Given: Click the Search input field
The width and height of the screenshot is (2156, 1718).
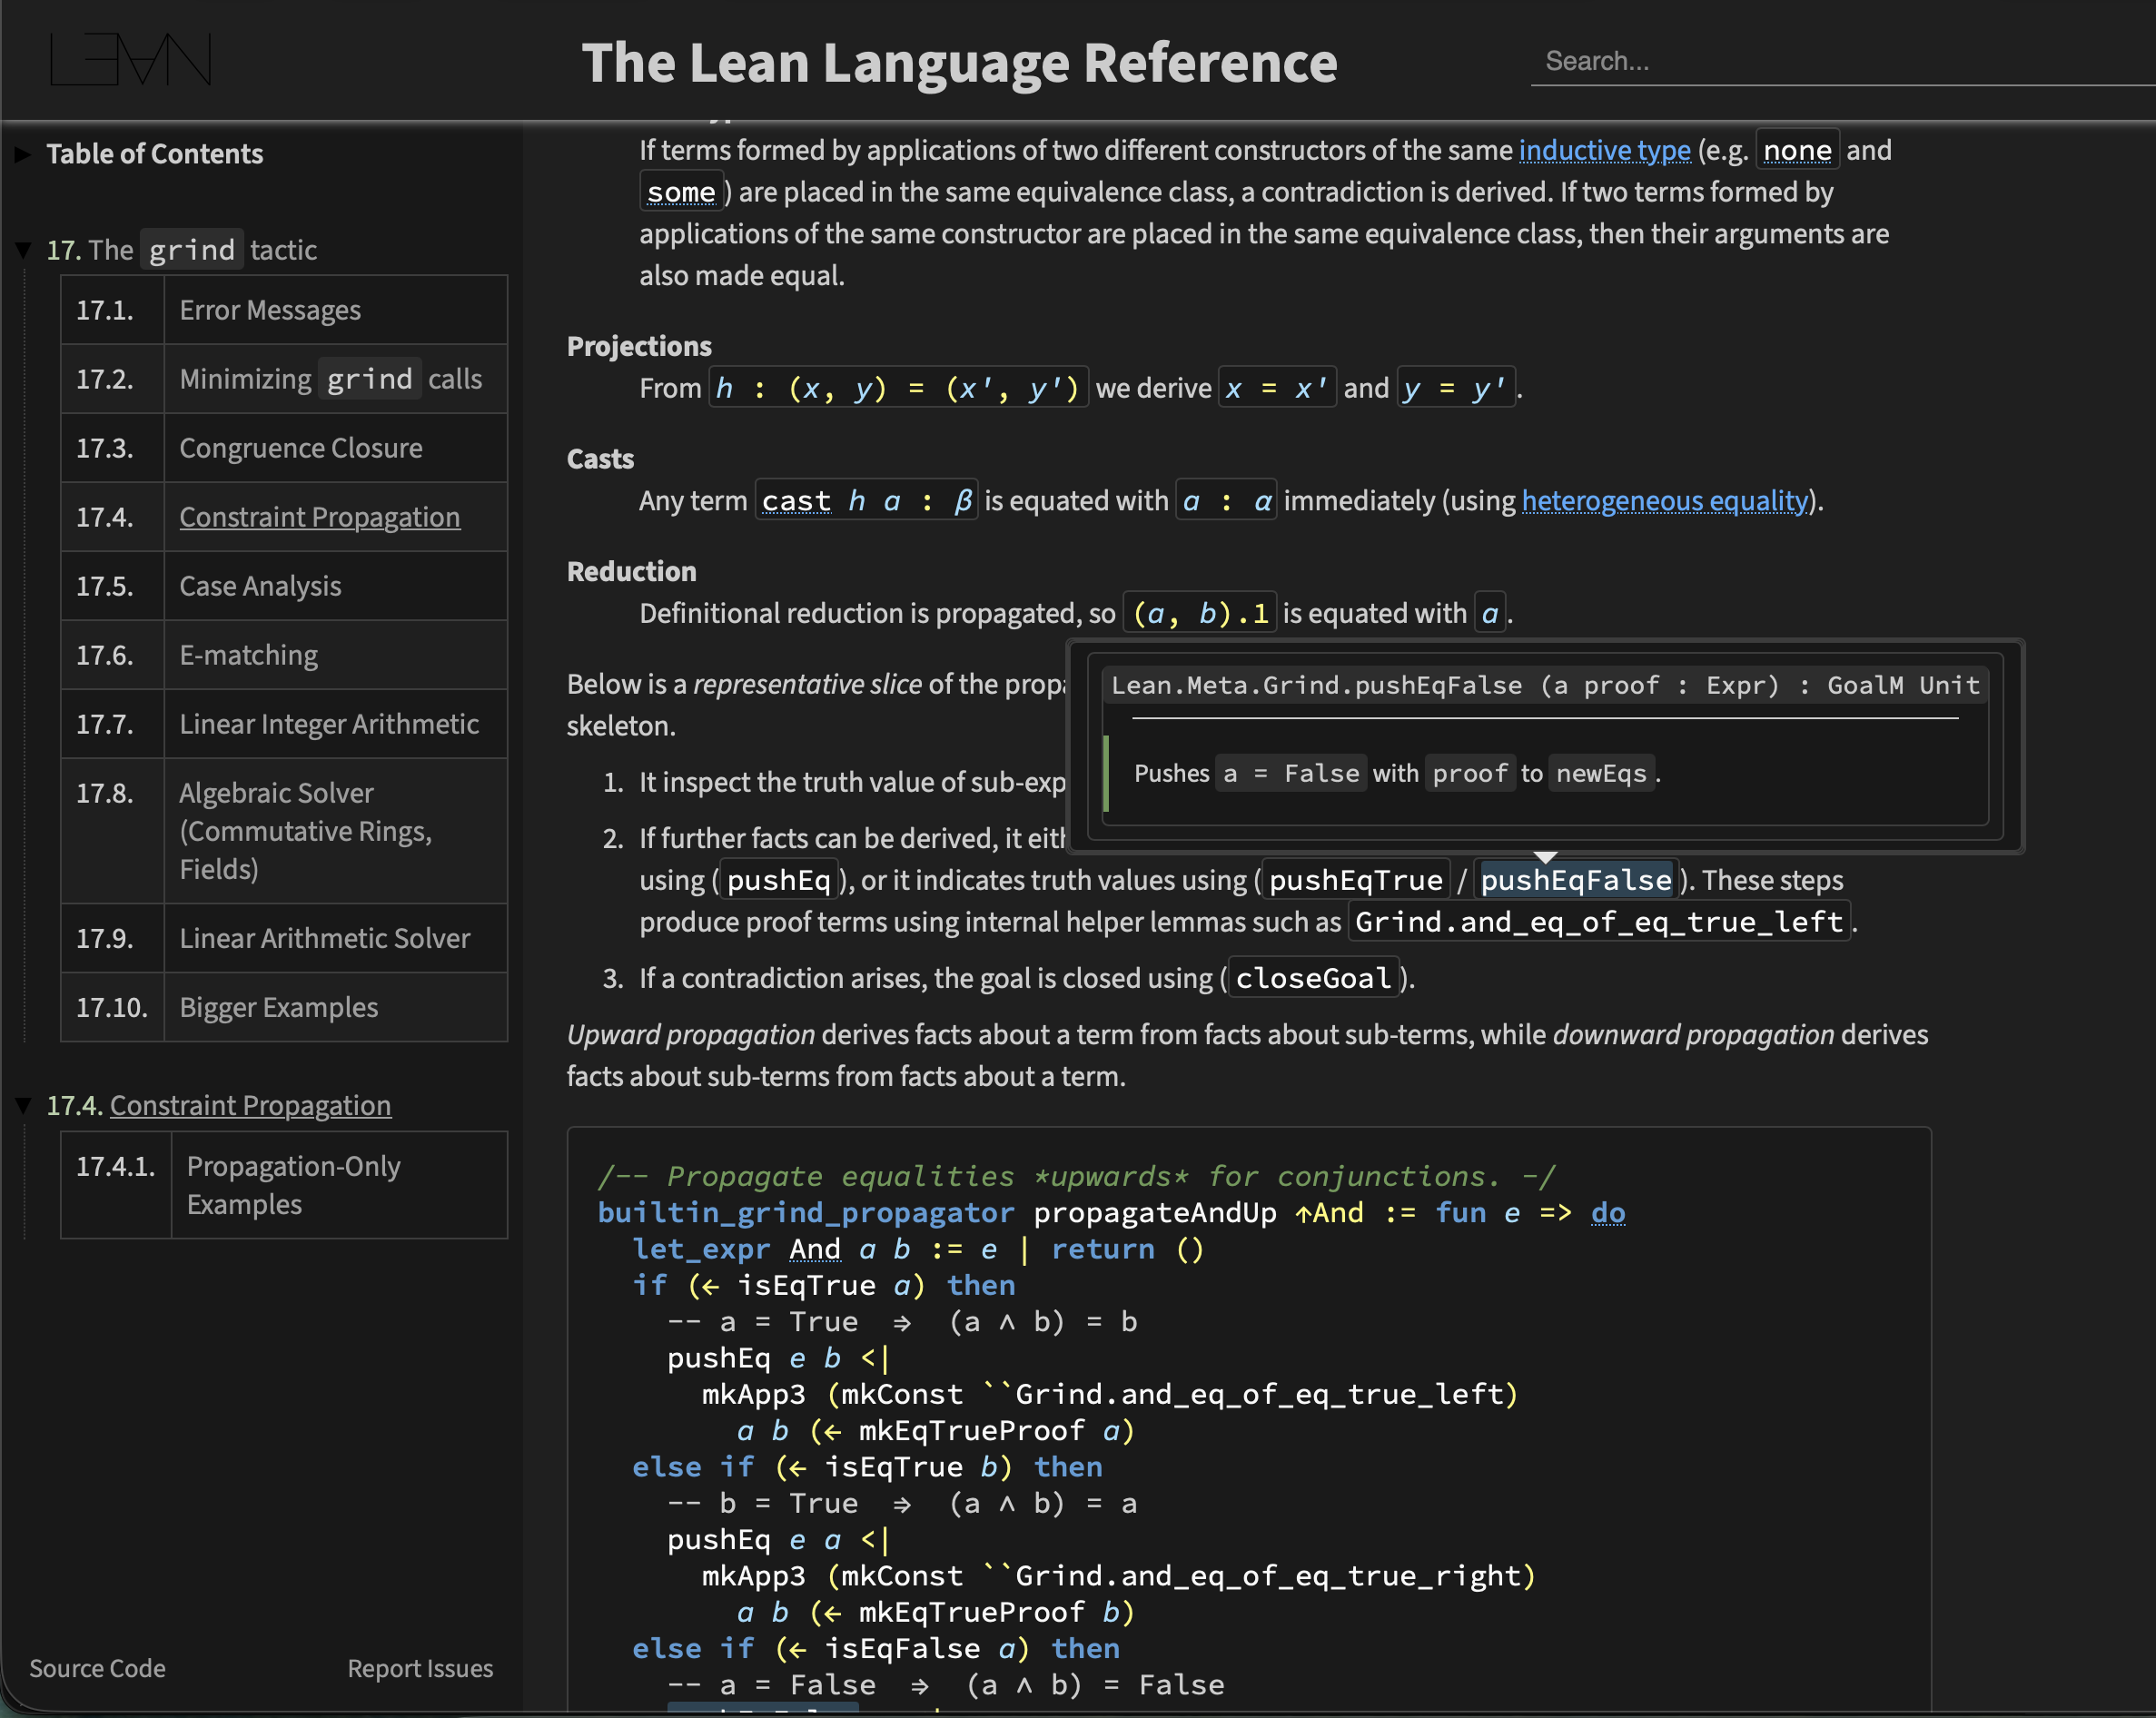Looking at the screenshot, I should pyautogui.click(x=1840, y=62).
